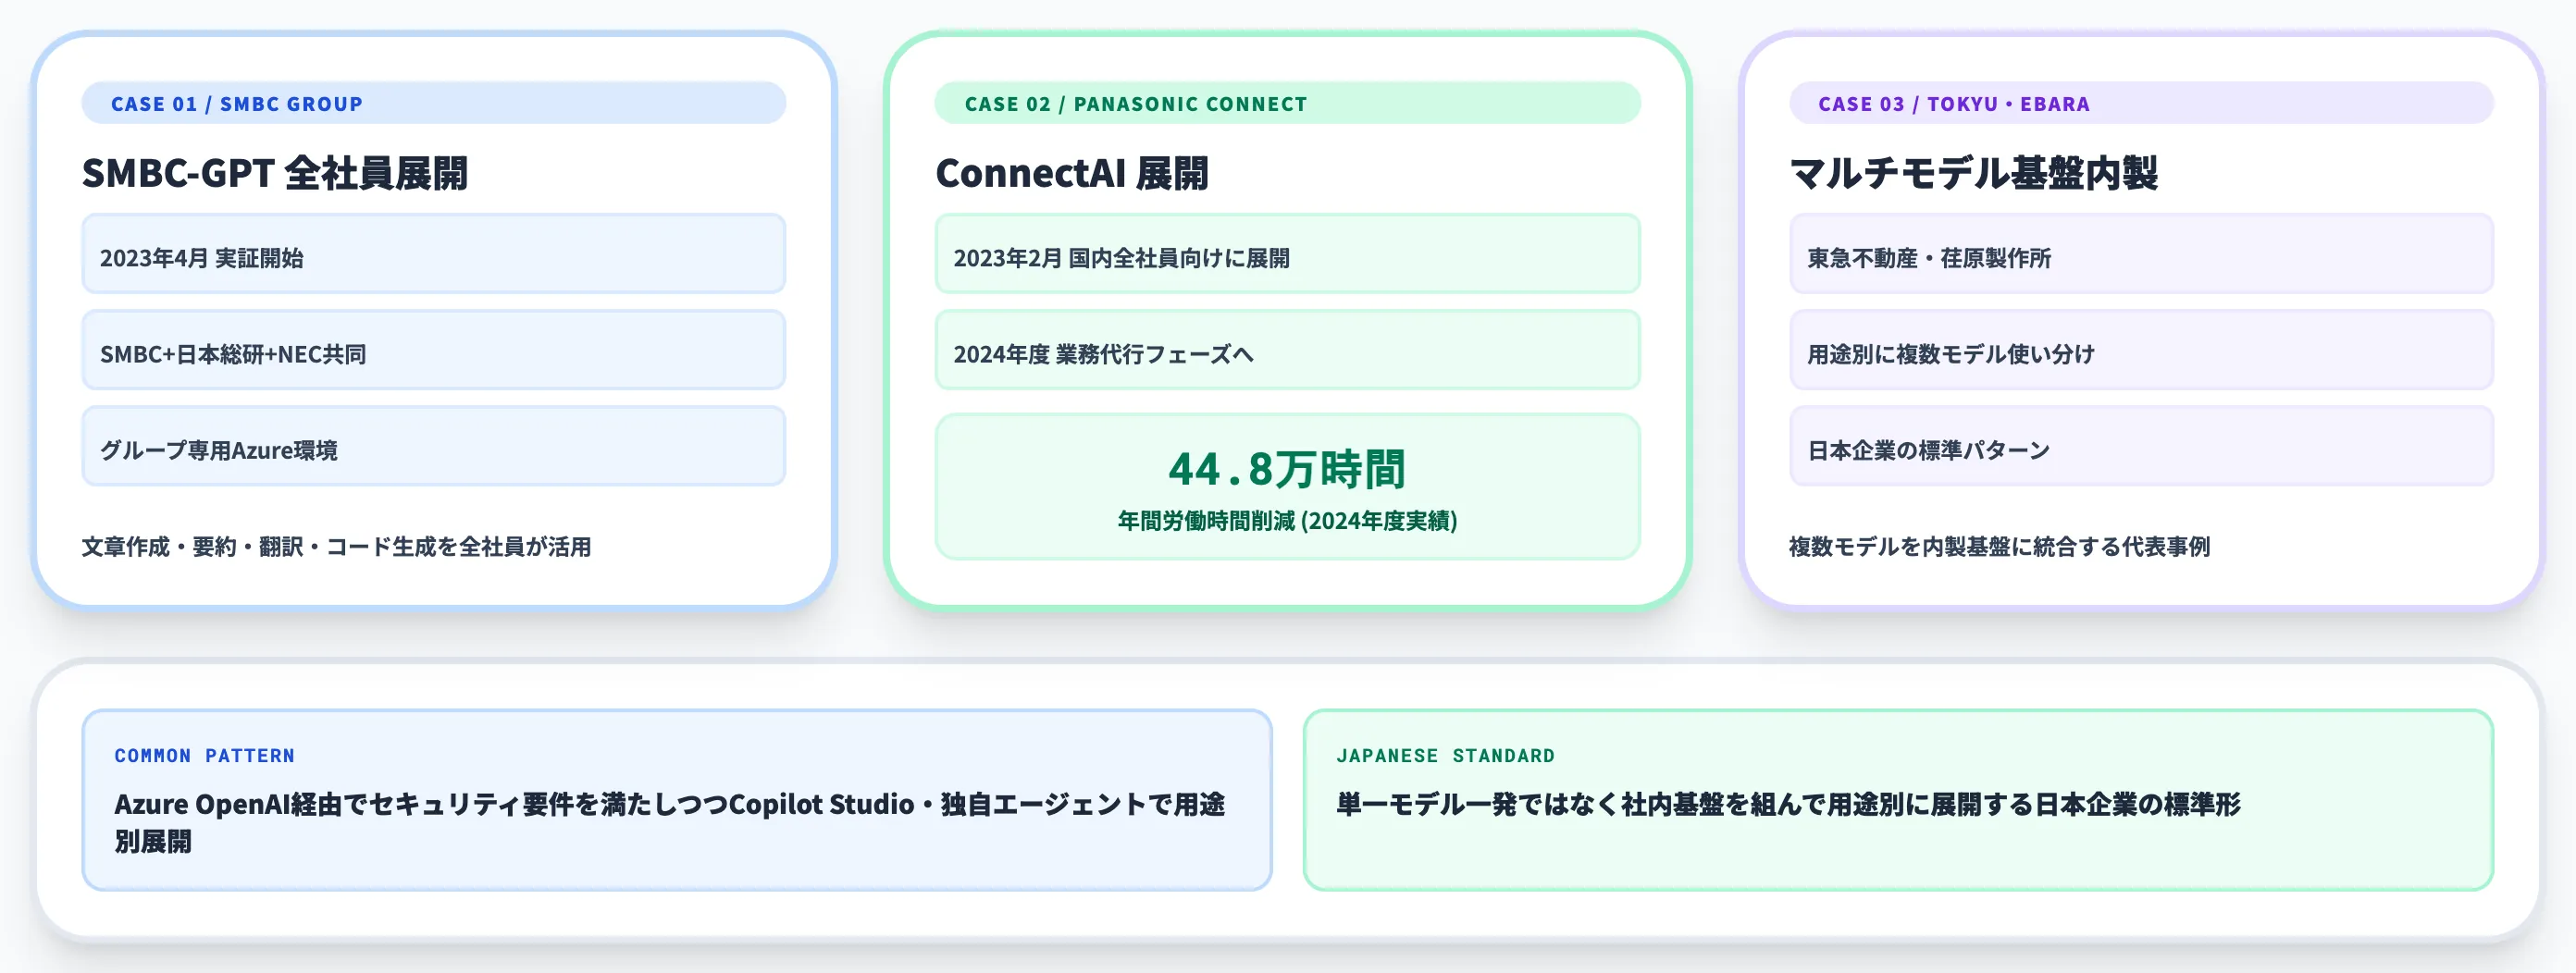Click the COMMON PATTERN label

(204, 756)
